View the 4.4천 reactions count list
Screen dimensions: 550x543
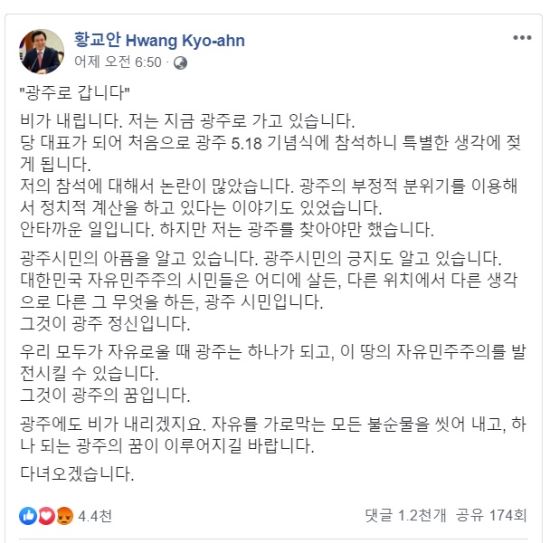[x=95, y=516]
